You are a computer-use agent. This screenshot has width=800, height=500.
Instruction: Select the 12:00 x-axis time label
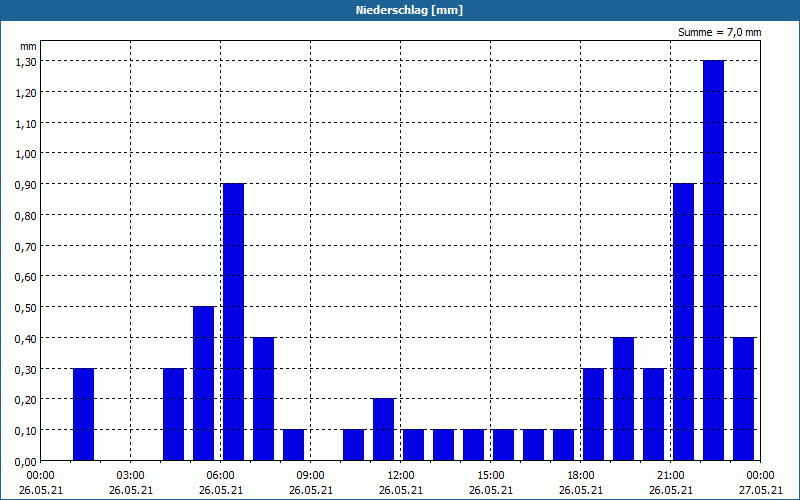401,476
